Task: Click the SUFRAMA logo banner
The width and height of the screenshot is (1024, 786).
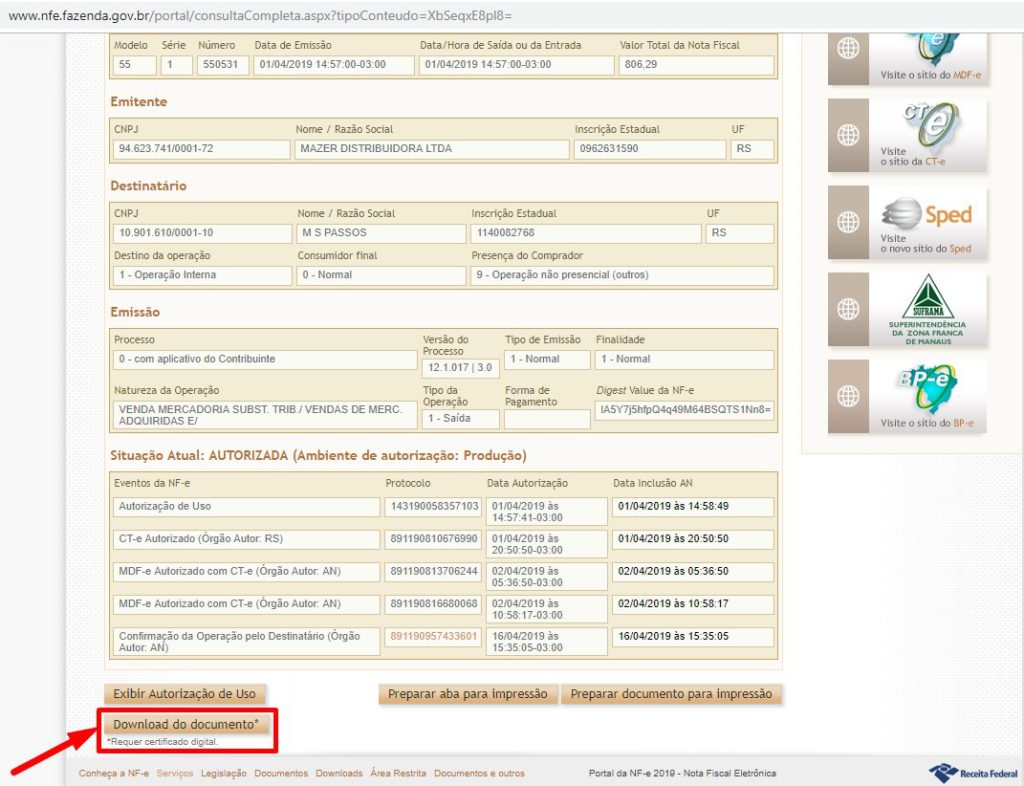Action: pos(927,309)
